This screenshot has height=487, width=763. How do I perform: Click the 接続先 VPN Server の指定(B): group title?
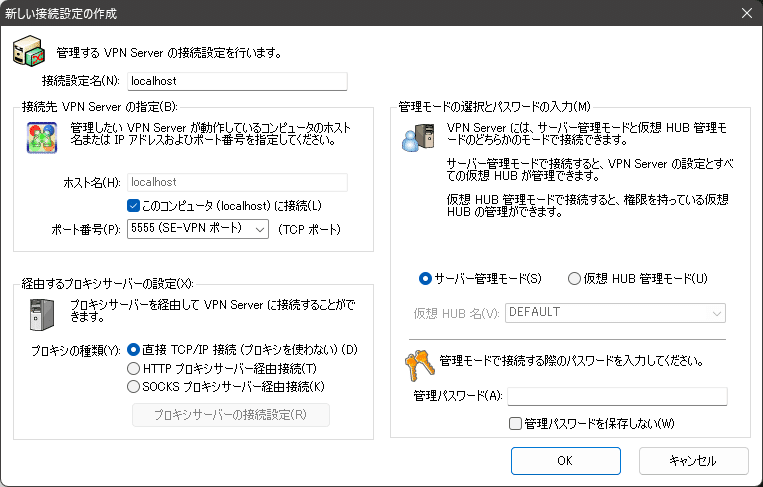100,107
